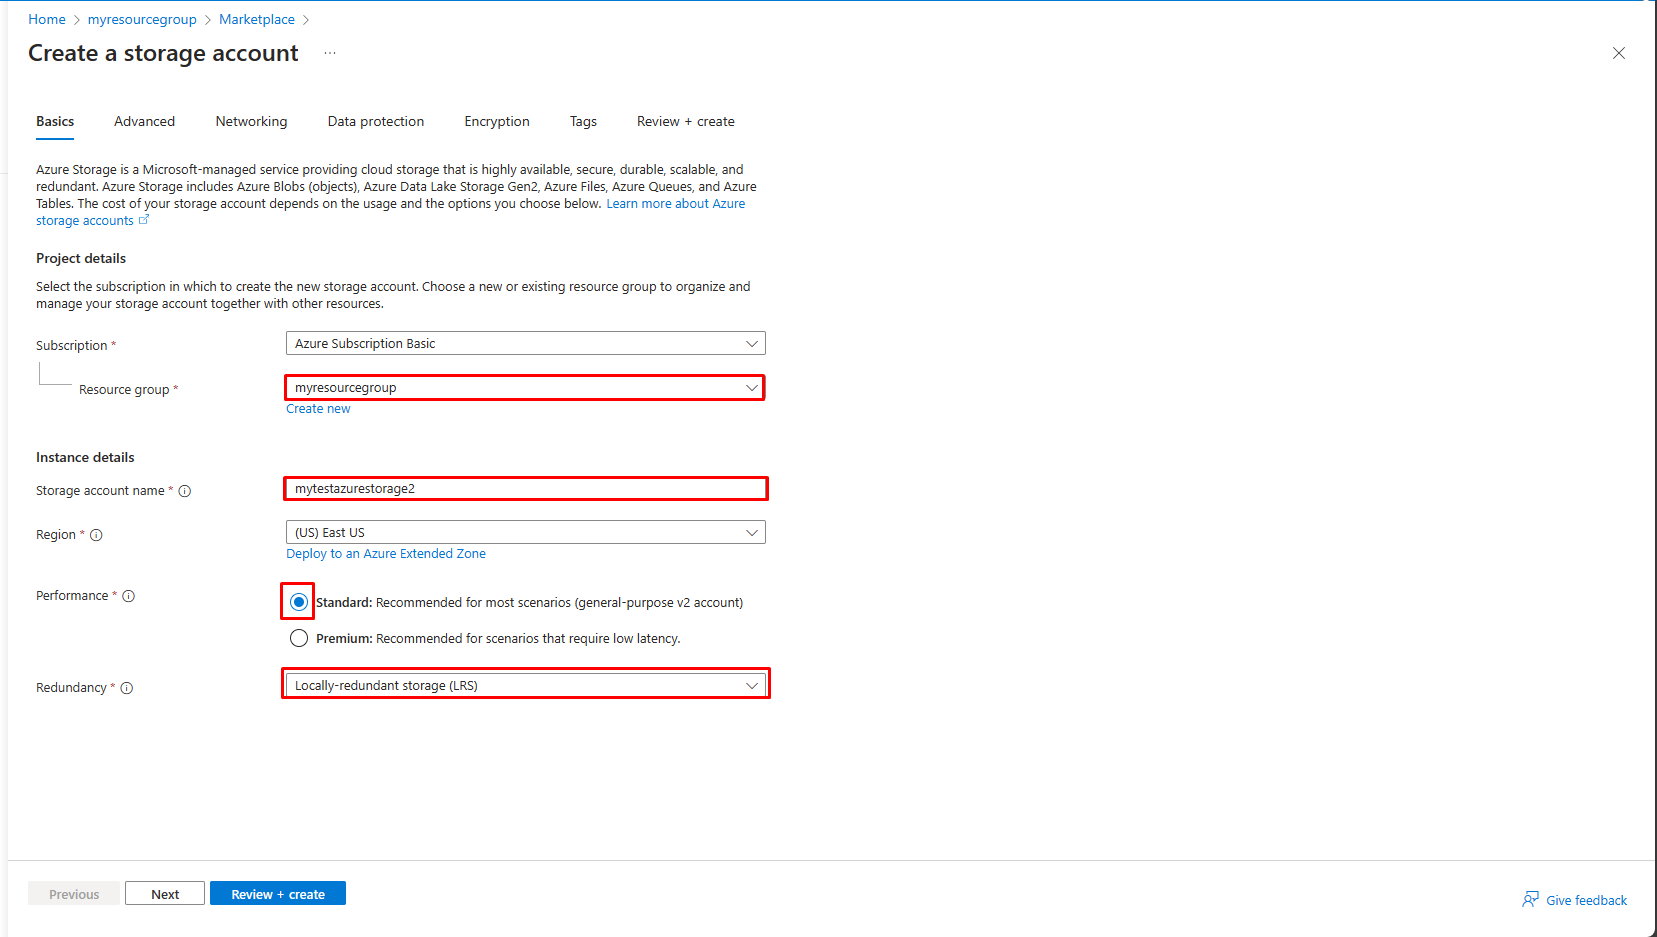Click the Storage account name text field
Image resolution: width=1657 pixels, height=937 pixels.
click(x=525, y=489)
